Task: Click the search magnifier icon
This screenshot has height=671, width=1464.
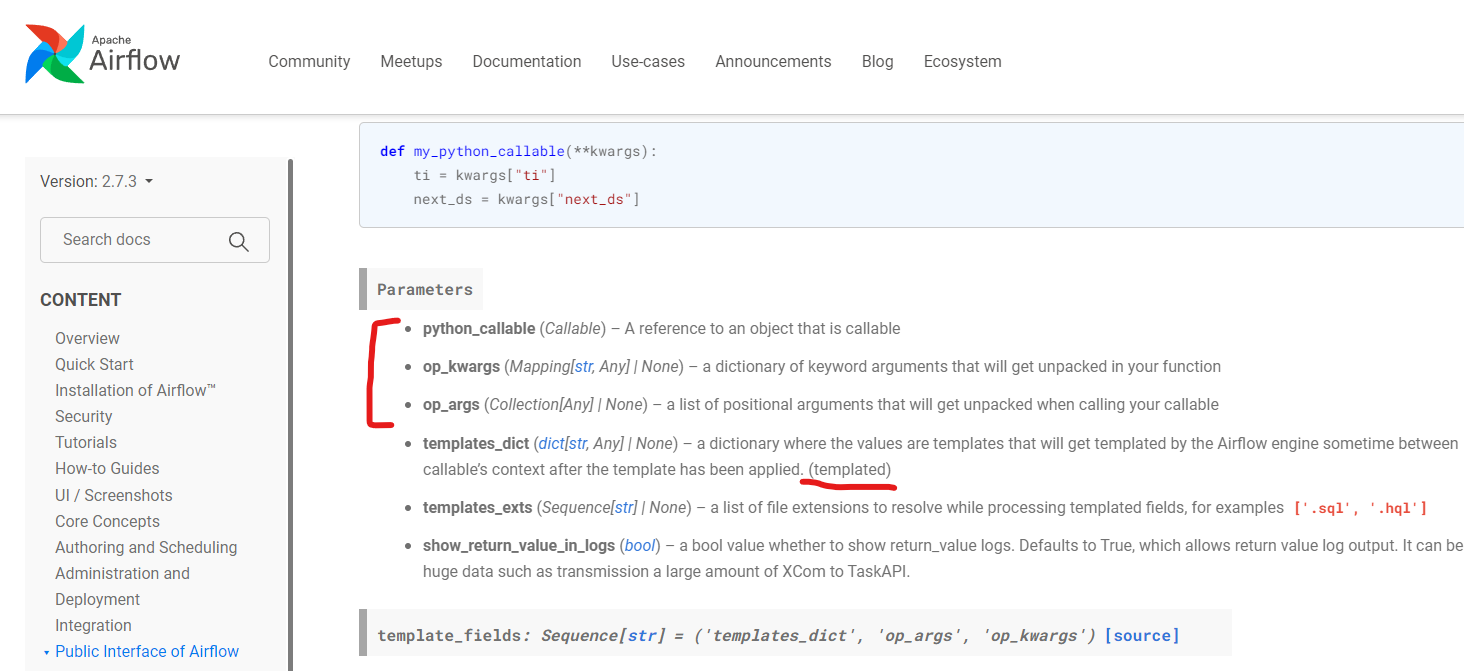Action: pos(239,240)
